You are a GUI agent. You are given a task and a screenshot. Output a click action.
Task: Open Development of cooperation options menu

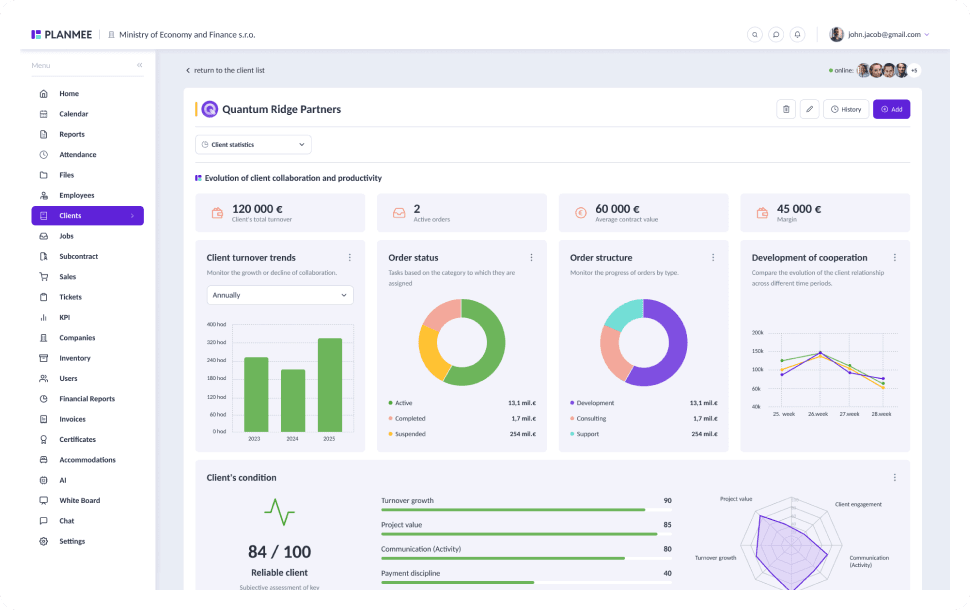click(895, 257)
